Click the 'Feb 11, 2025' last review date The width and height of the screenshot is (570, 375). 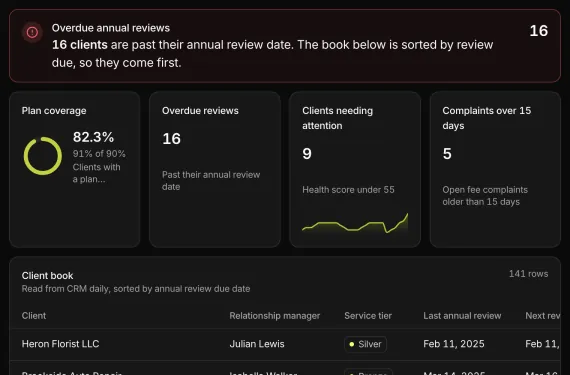click(454, 344)
